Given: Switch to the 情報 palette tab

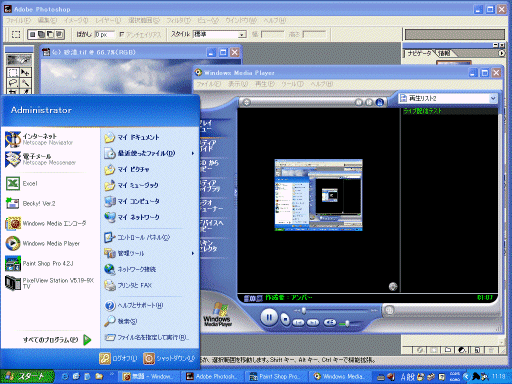Looking at the screenshot, I should tap(444, 53).
